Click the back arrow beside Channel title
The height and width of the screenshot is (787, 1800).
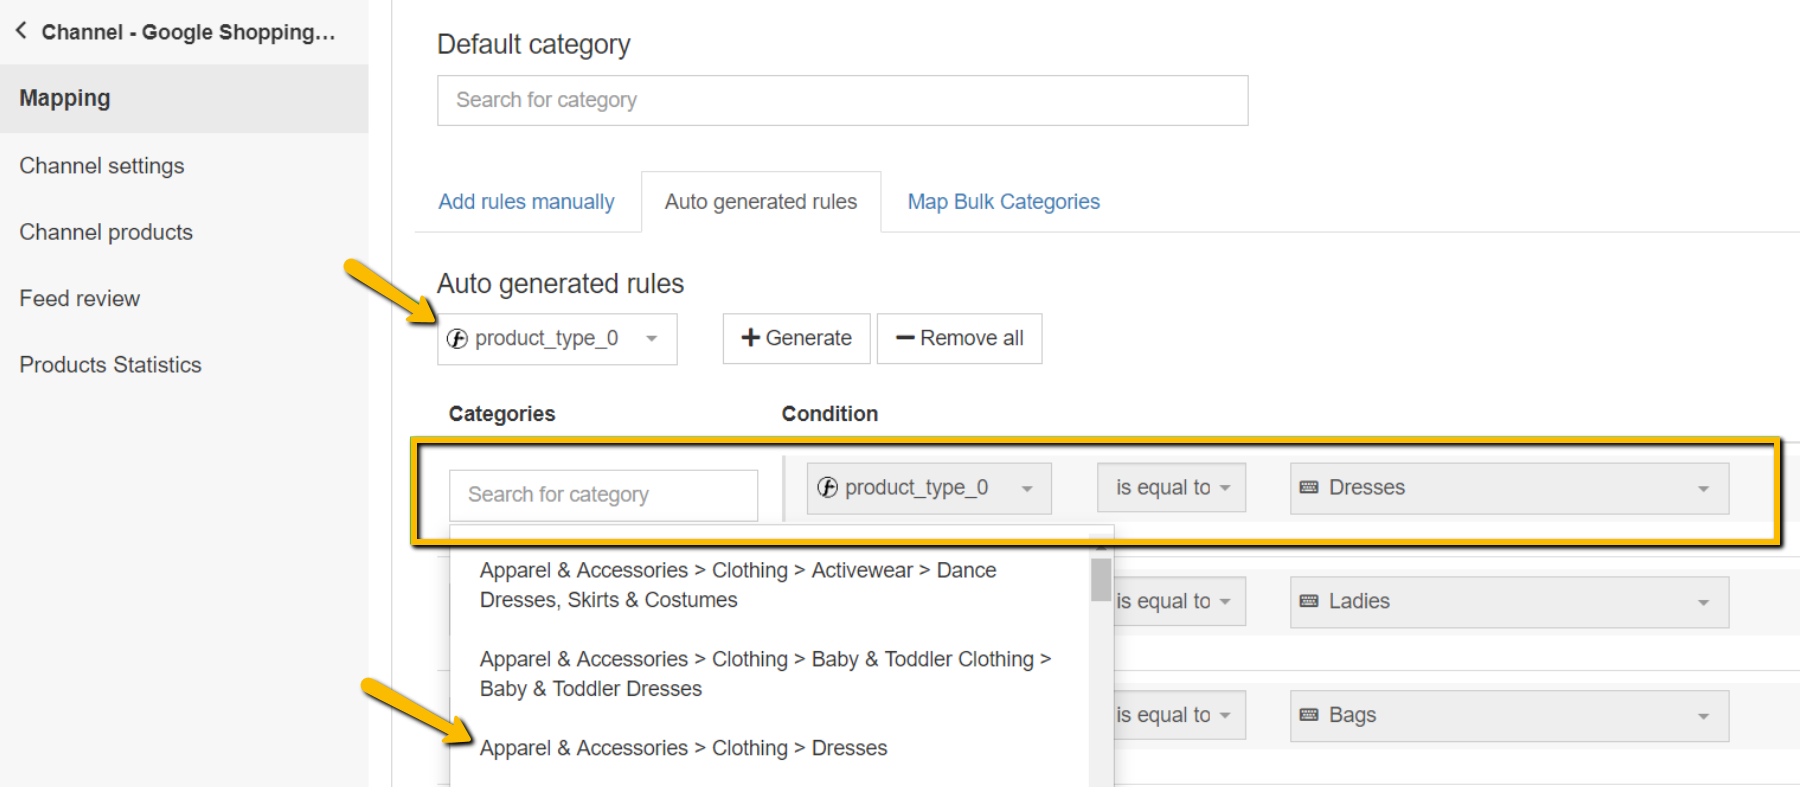pyautogui.click(x=21, y=31)
